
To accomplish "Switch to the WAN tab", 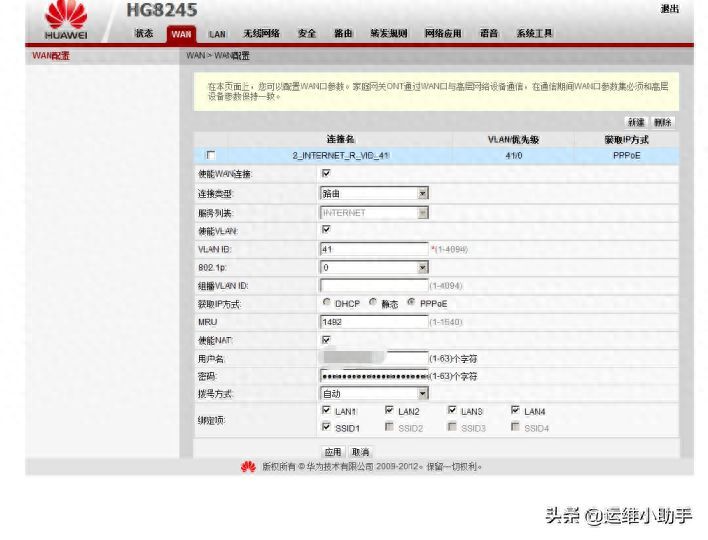I will [181, 34].
